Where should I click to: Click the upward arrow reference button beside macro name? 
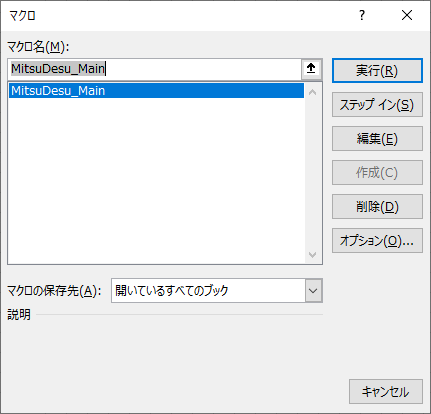pos(311,69)
